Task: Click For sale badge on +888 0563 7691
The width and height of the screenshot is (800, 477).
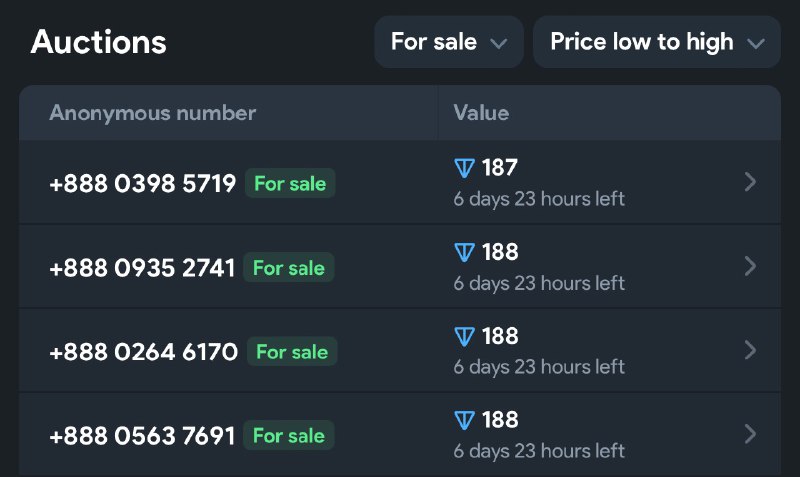Action: click(289, 435)
